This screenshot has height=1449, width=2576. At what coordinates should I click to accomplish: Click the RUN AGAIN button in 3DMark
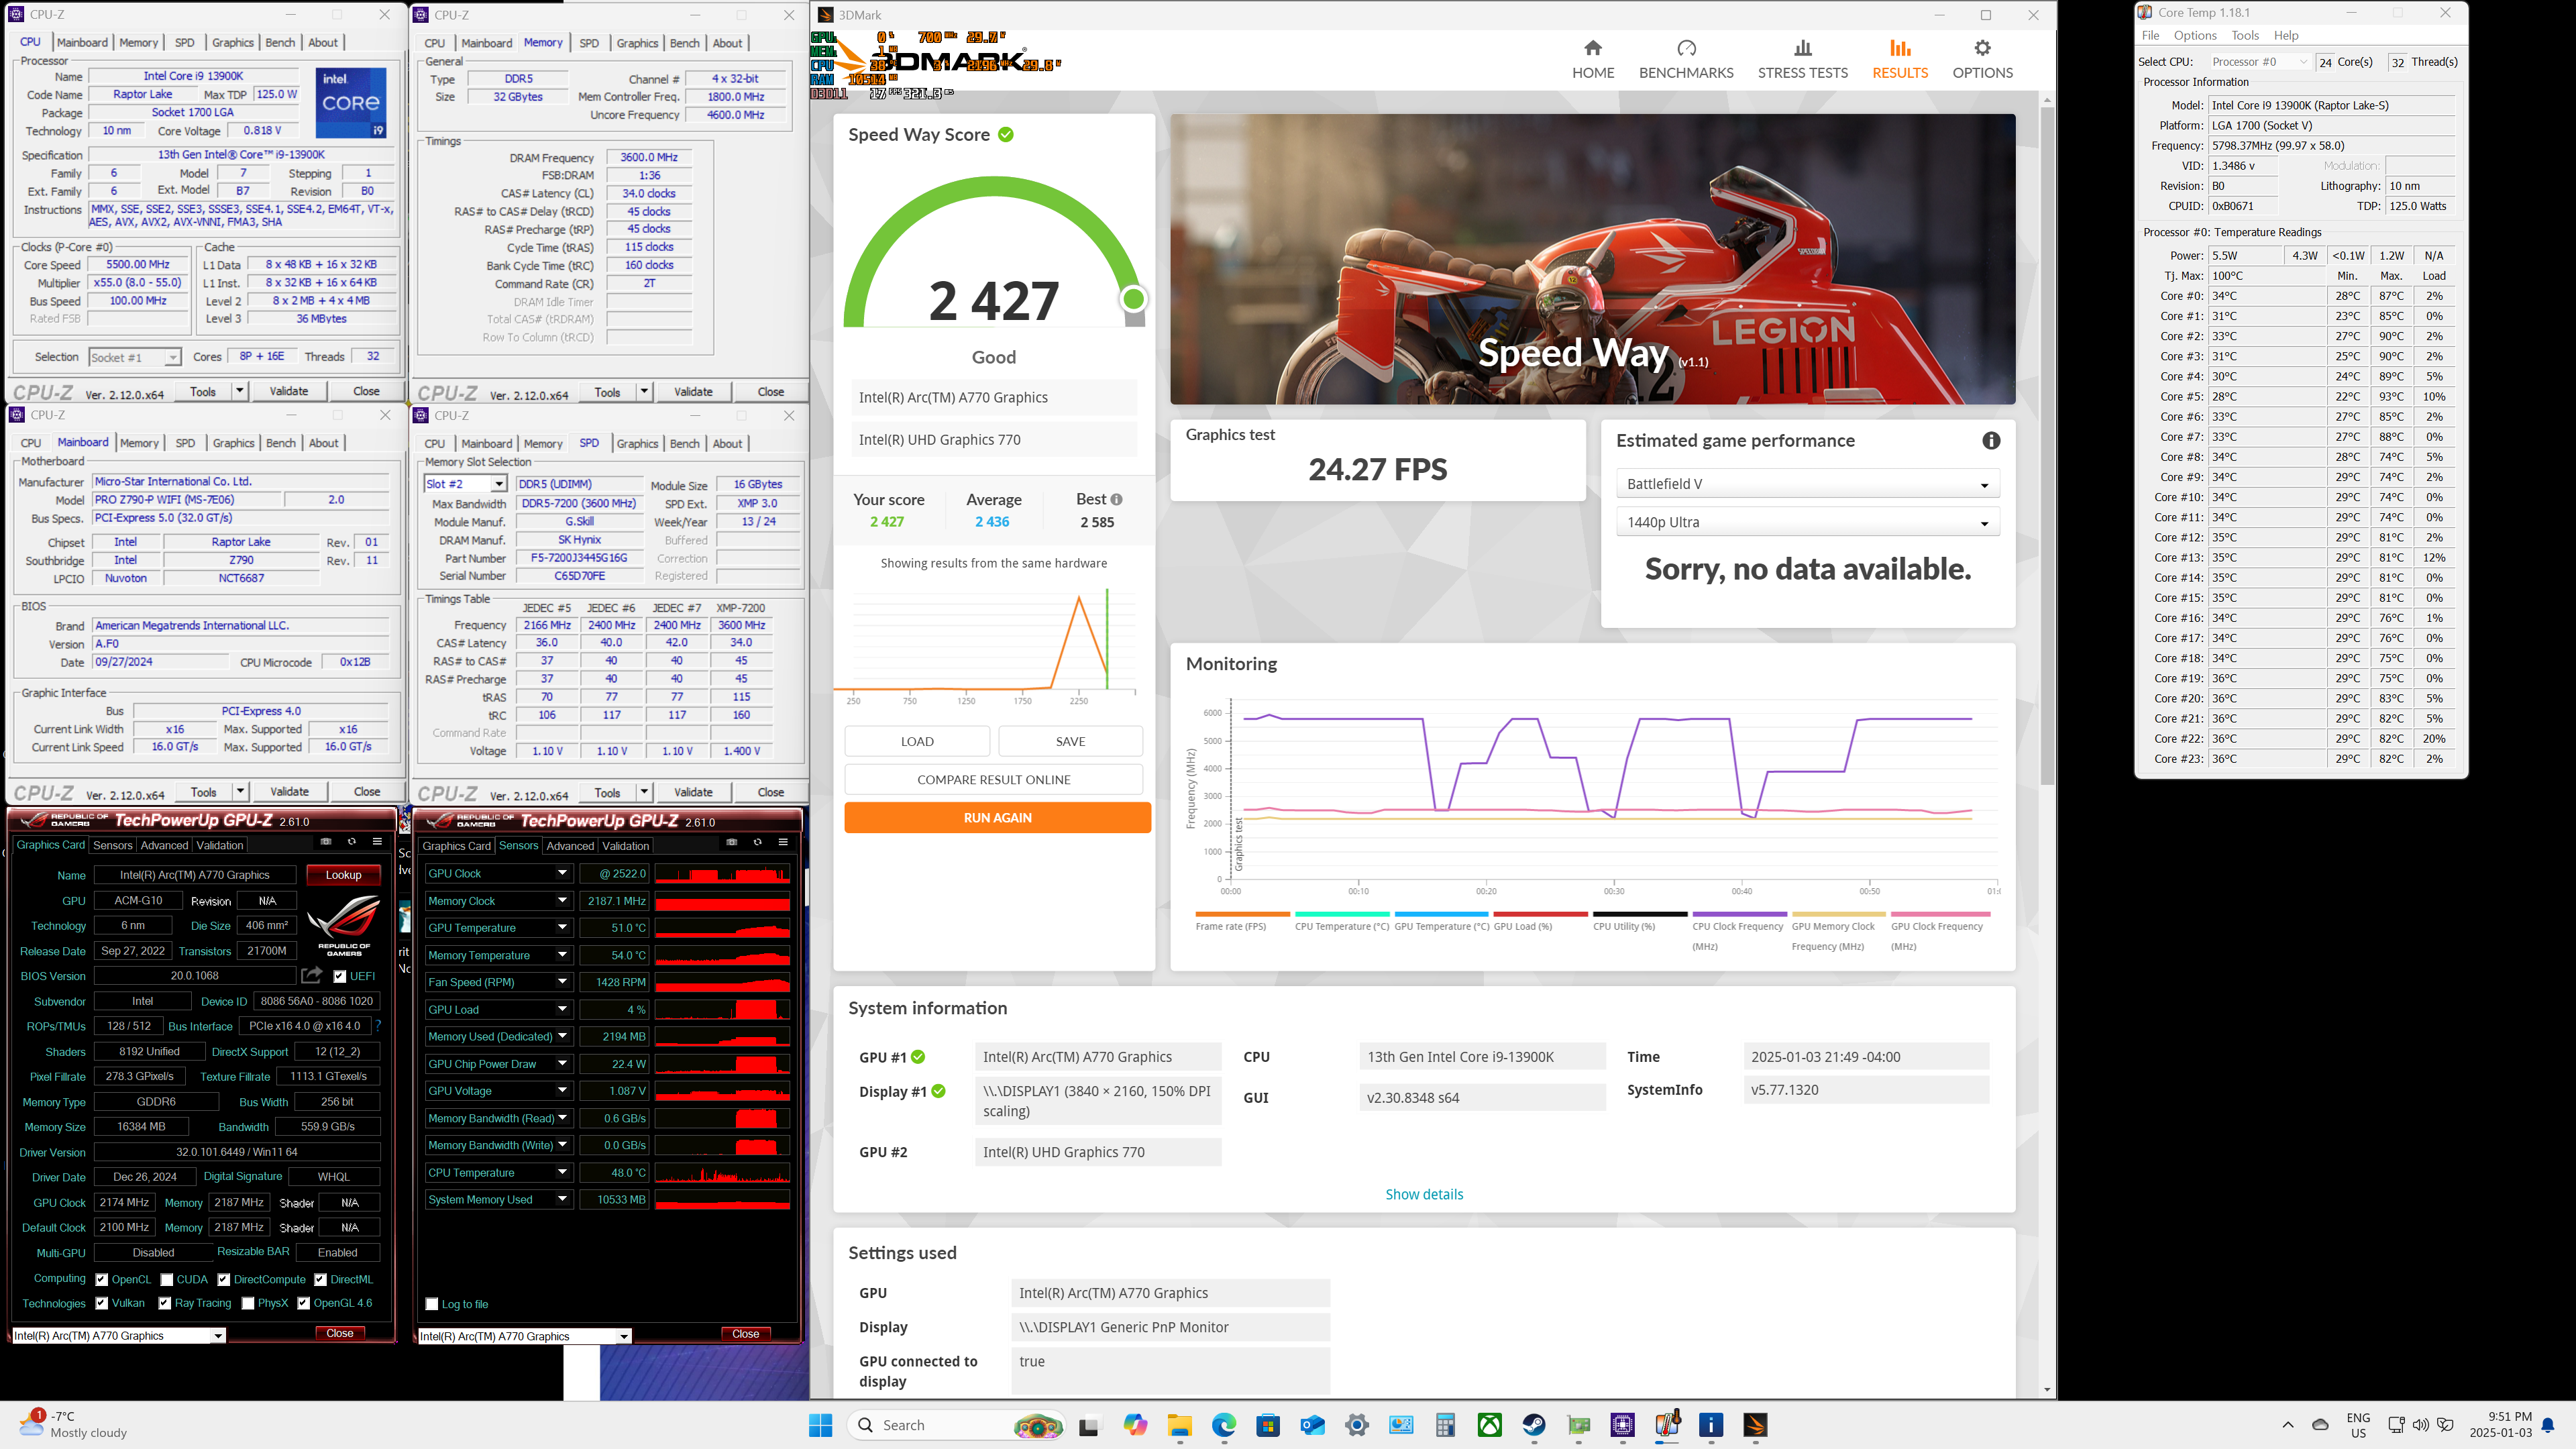tap(997, 817)
